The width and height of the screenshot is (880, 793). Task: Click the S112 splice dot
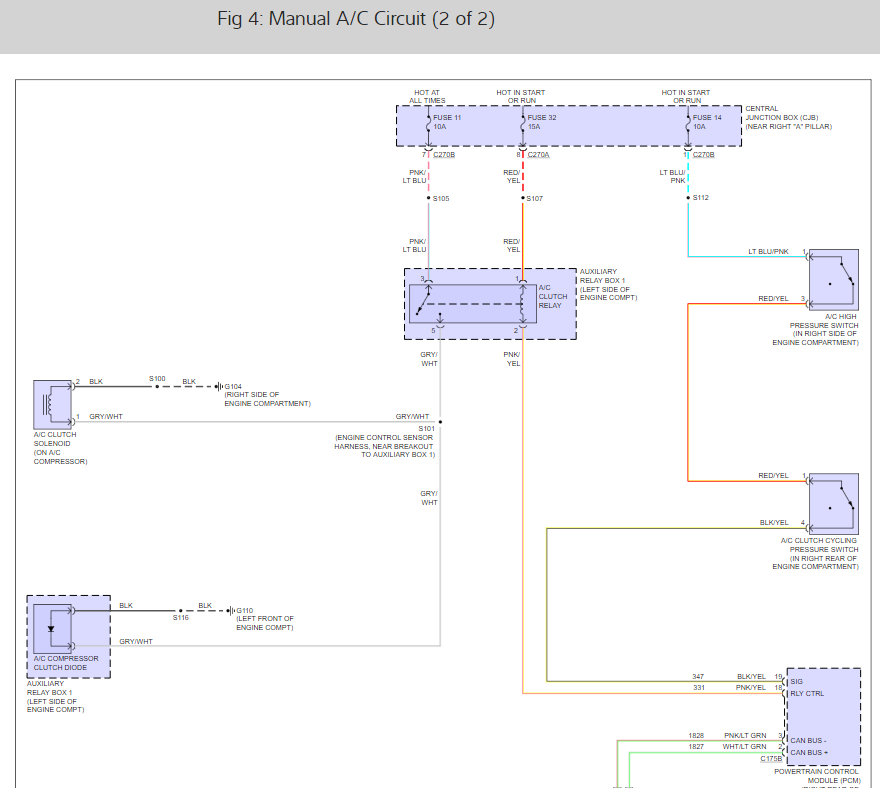click(x=688, y=198)
